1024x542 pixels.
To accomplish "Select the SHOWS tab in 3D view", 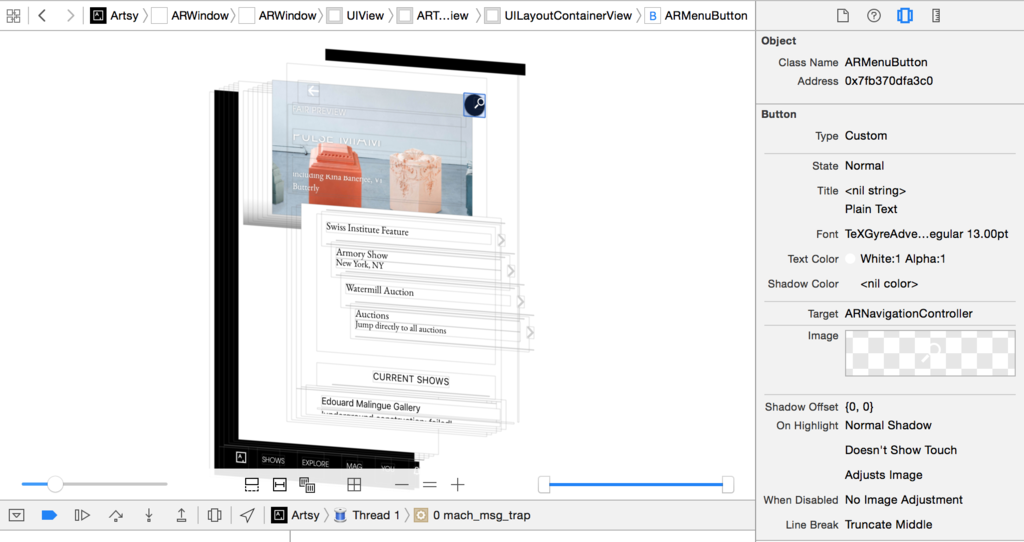I will (x=273, y=460).
